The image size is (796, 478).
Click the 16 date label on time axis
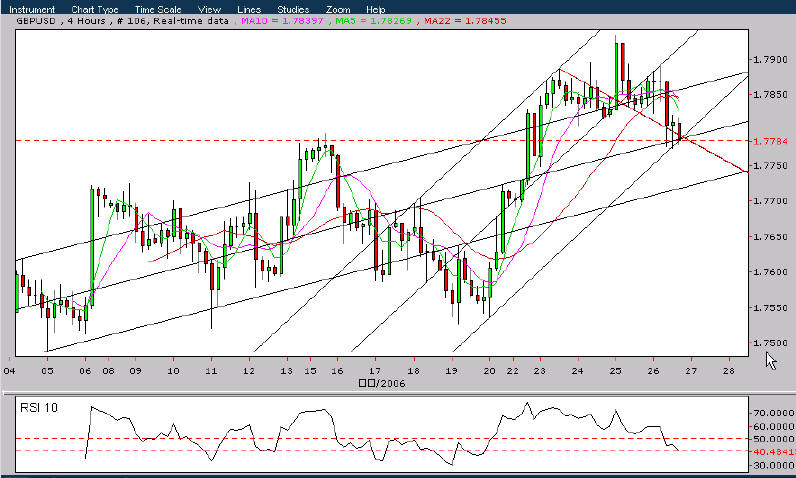337,371
